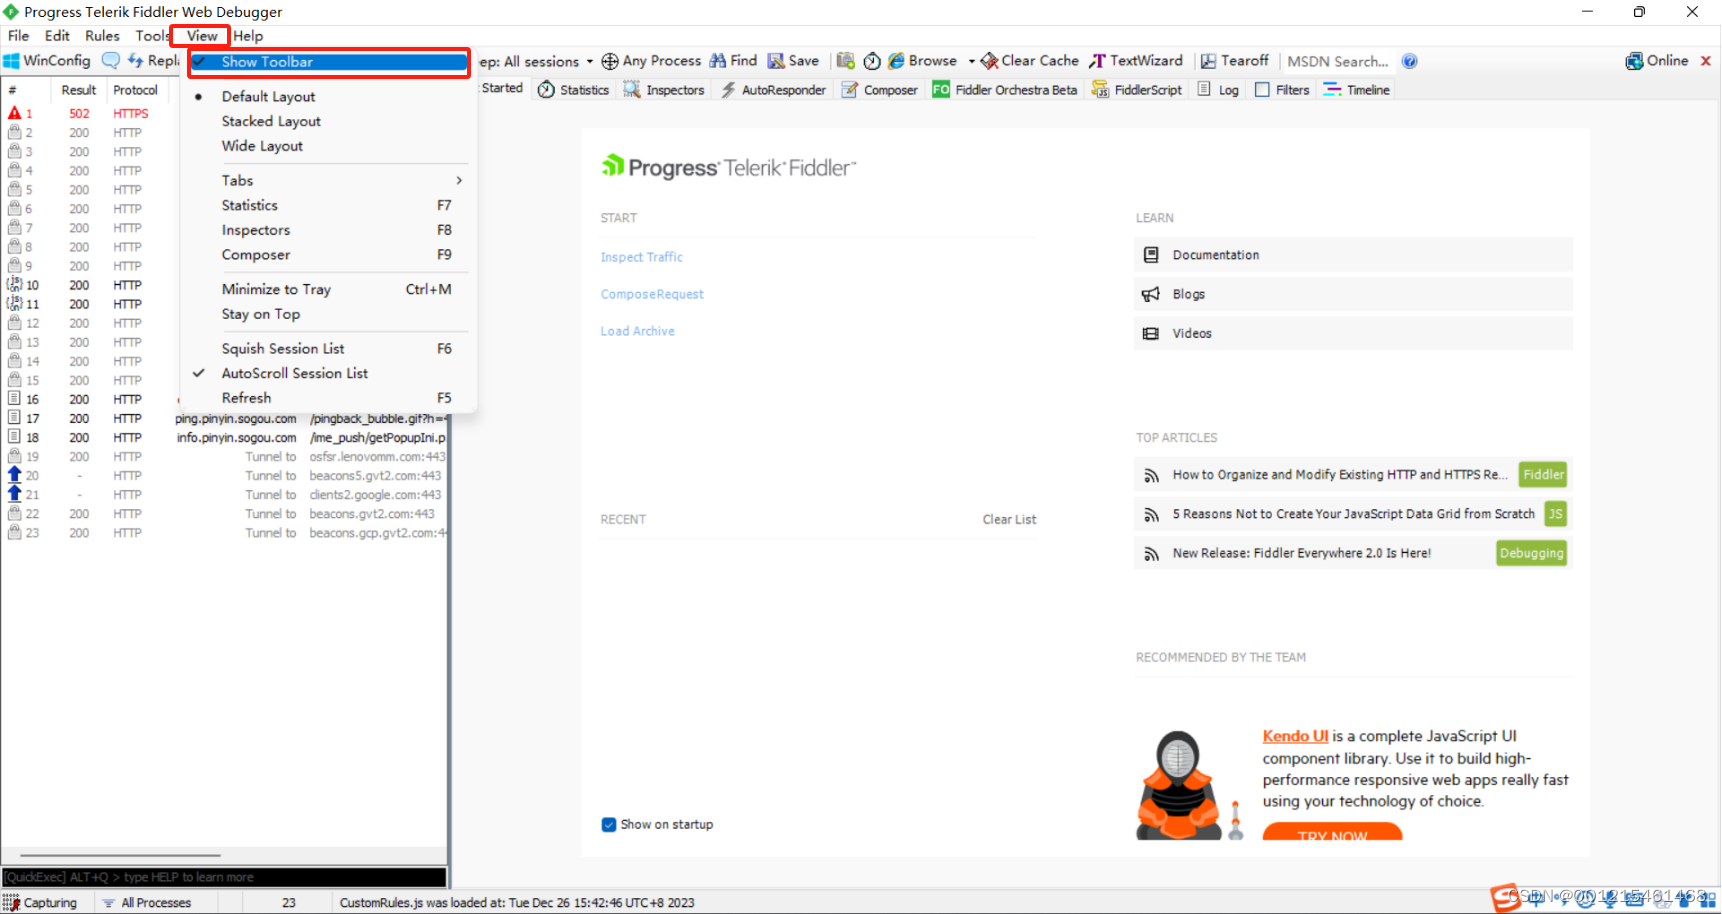The height and width of the screenshot is (914, 1722).
Task: Open the Log tab
Action: coord(1218,90)
